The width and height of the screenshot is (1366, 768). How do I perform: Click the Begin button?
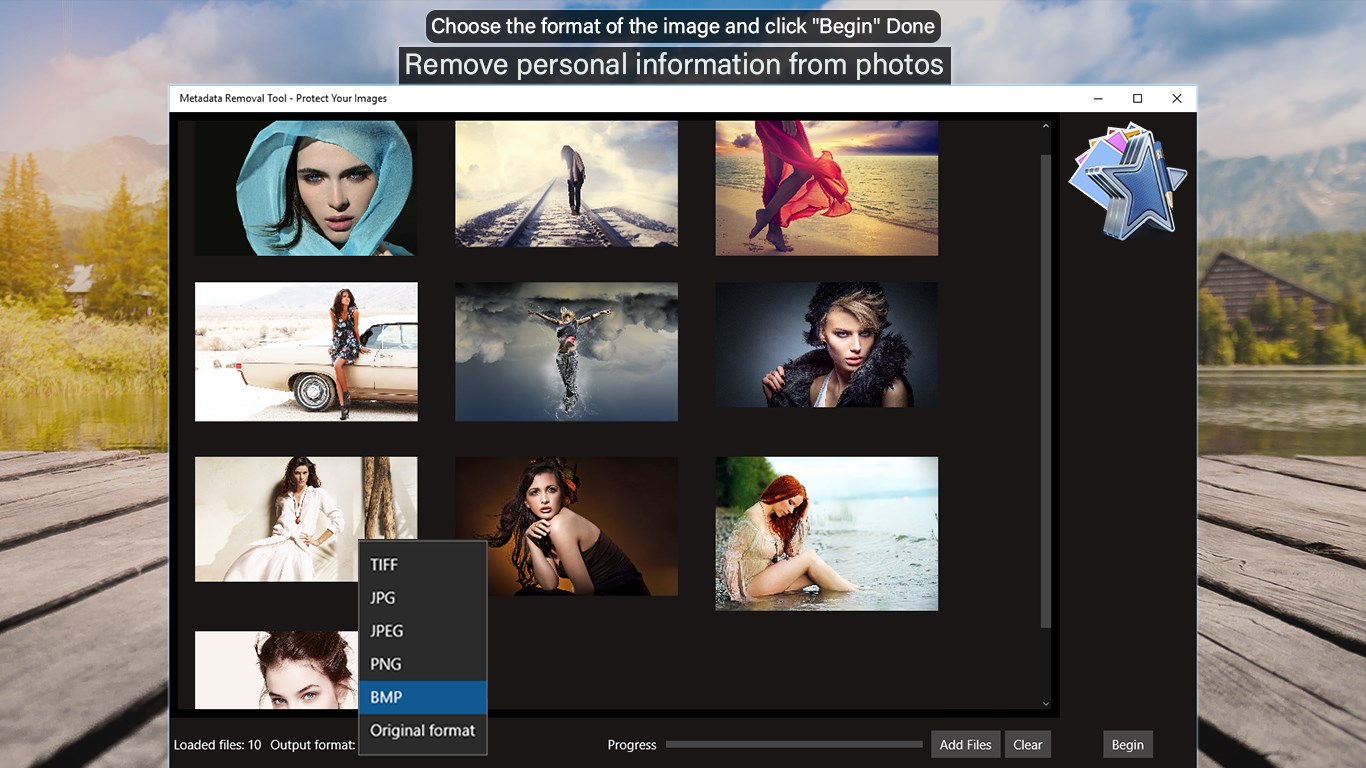[1128, 744]
